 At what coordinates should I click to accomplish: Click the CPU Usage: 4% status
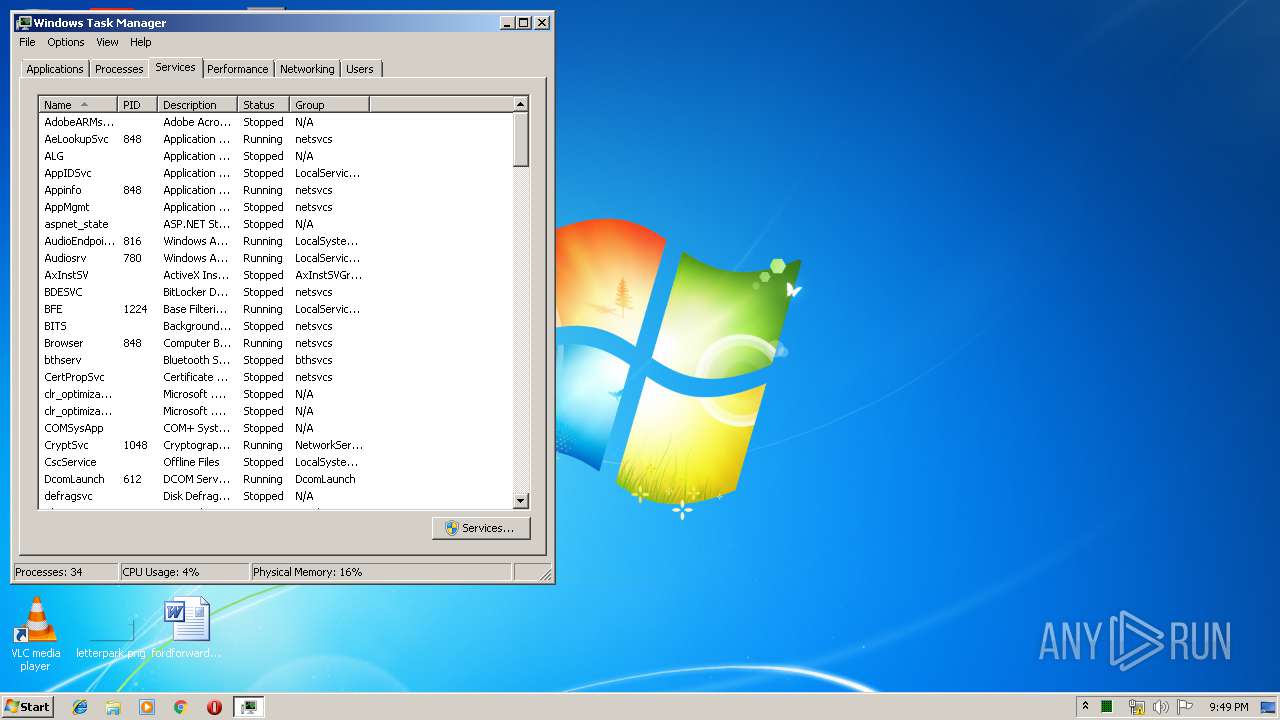[184, 572]
